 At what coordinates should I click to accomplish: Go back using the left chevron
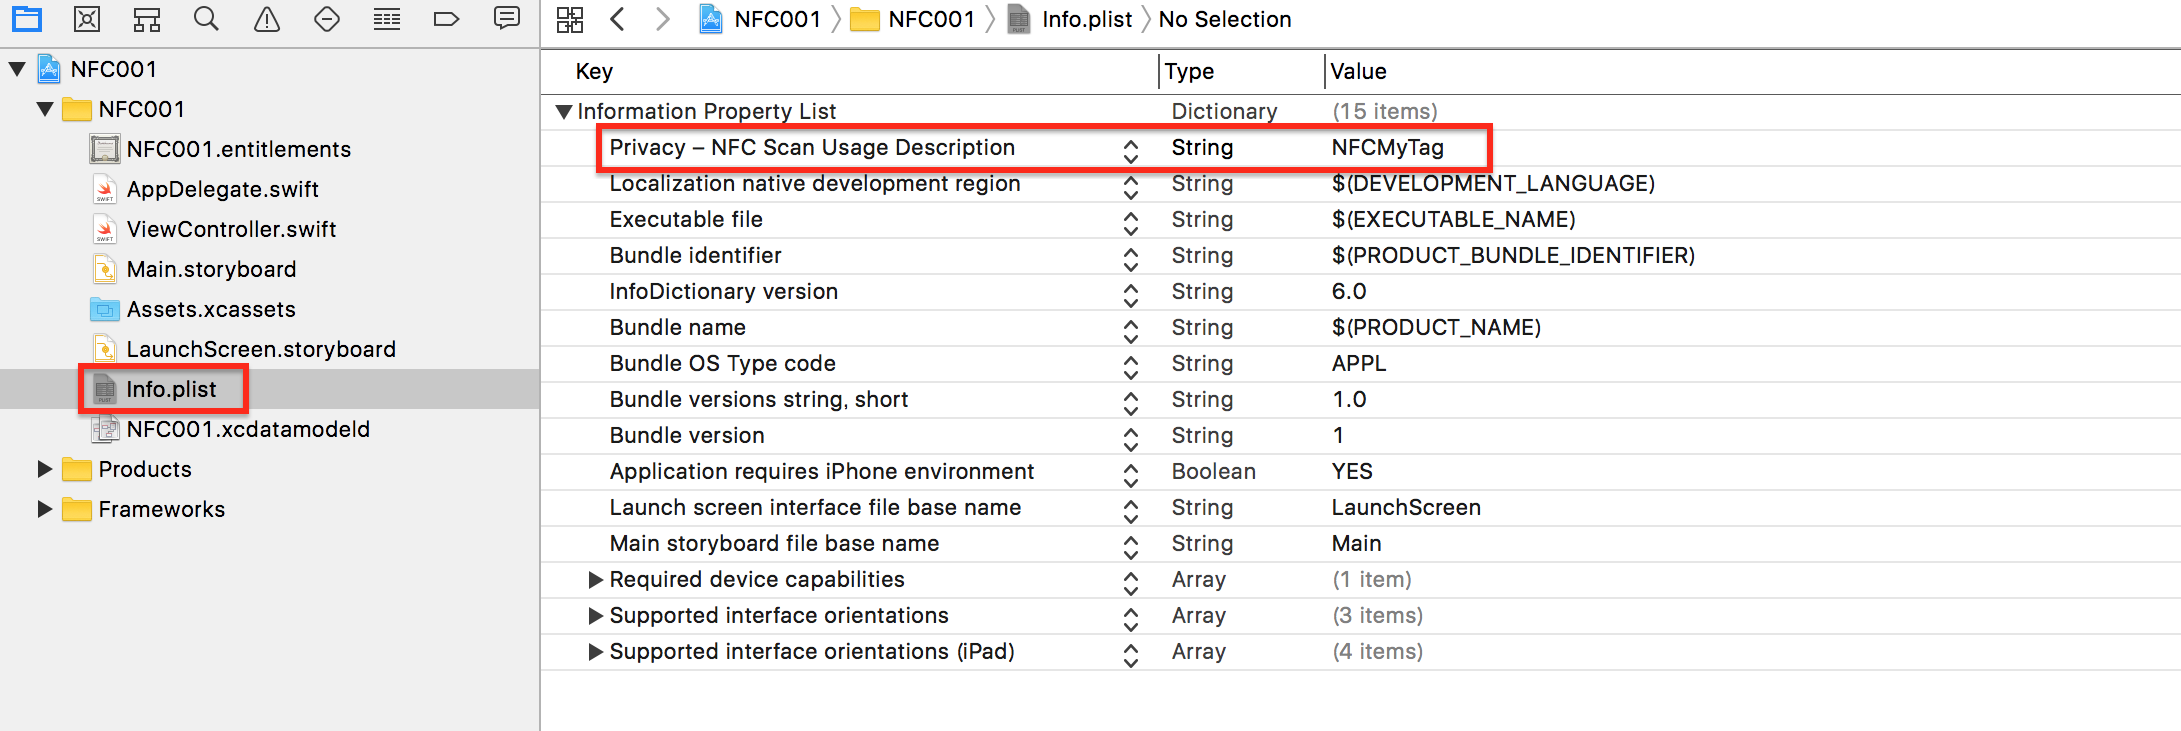(x=618, y=19)
